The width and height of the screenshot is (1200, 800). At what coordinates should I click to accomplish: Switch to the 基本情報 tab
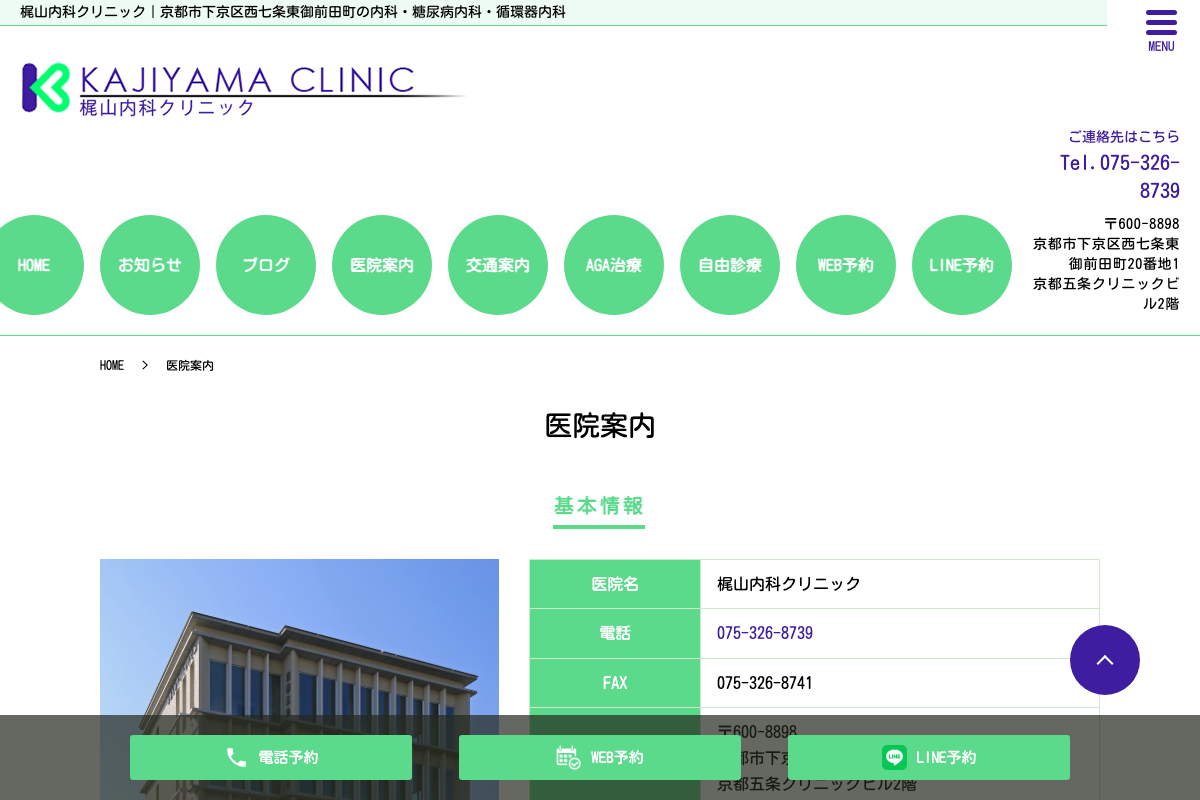pyautogui.click(x=598, y=507)
